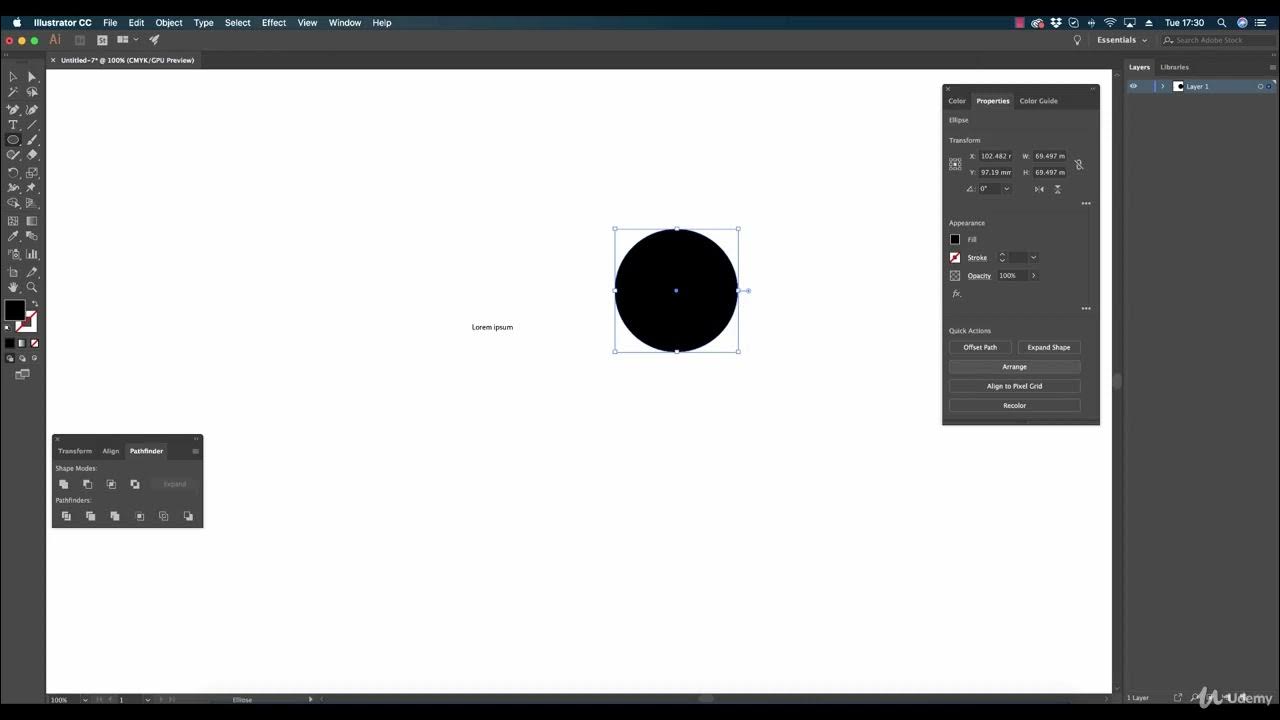The height and width of the screenshot is (720, 1280).
Task: Click Trim in Pathfinders row
Action: click(90, 516)
